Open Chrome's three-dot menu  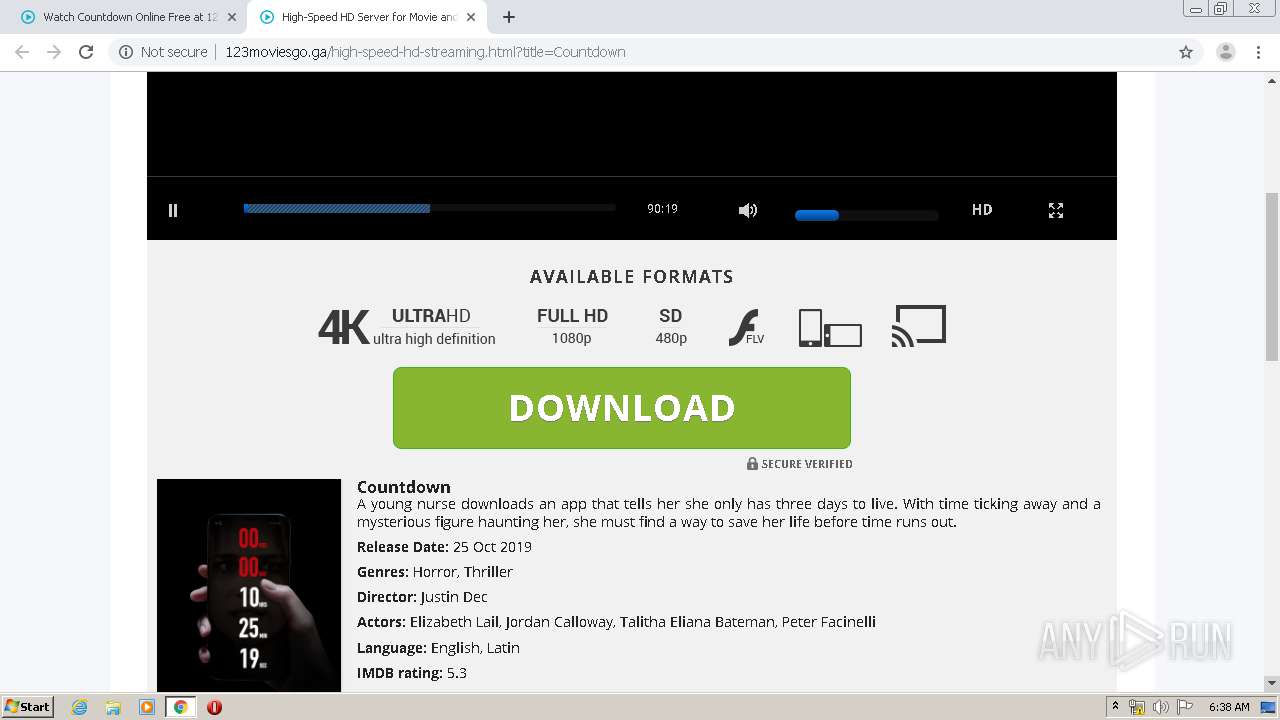1259,52
